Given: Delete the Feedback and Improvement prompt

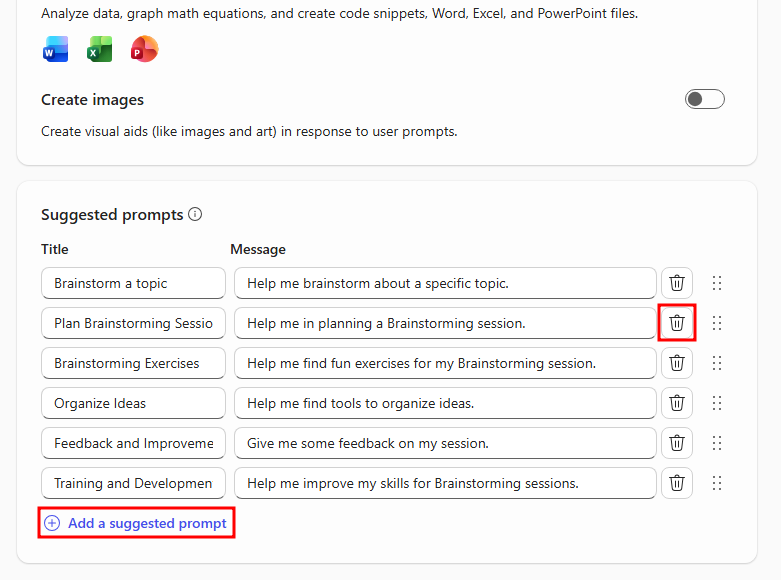Looking at the screenshot, I should (677, 443).
